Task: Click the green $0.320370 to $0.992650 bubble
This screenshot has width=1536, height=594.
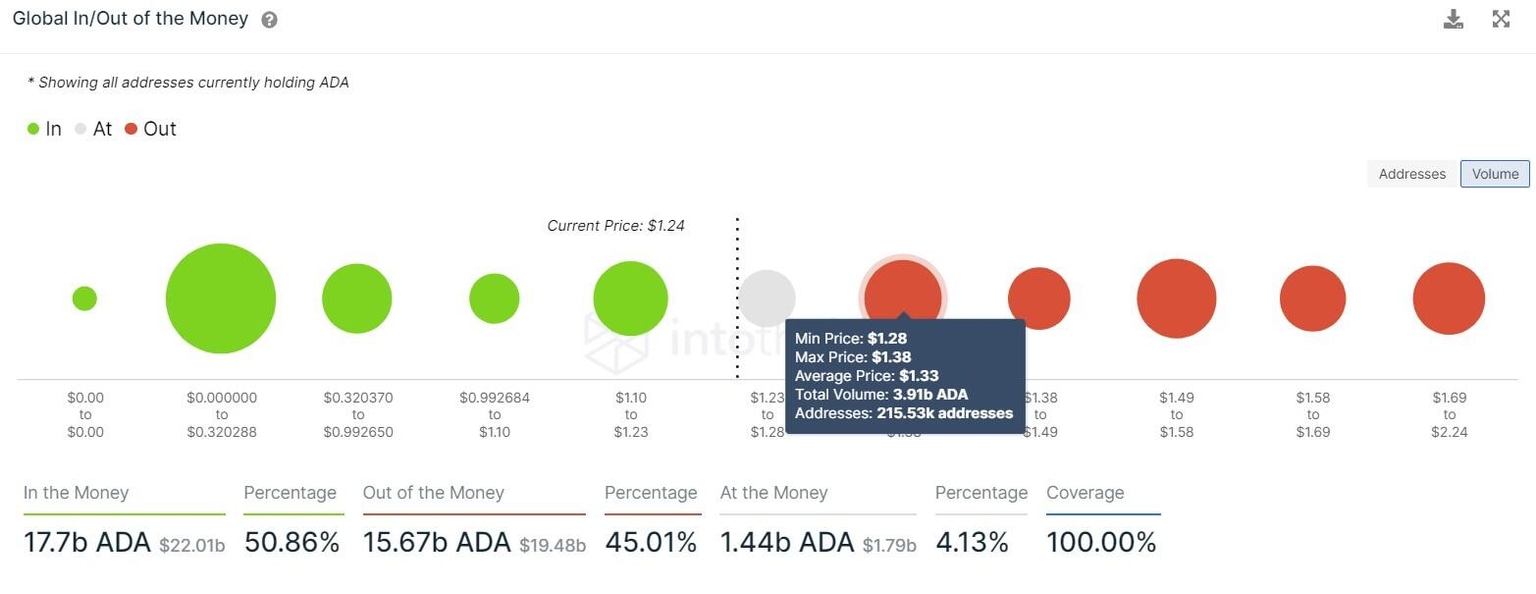Action: (357, 298)
